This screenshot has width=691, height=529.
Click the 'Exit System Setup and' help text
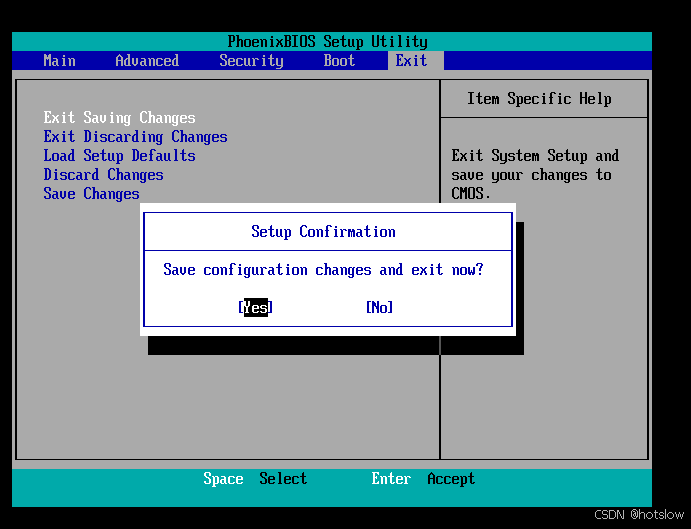click(535, 156)
